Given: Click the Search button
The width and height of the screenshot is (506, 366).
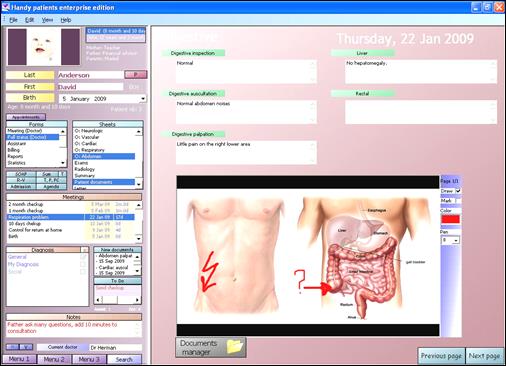Looking at the screenshot, I should coord(124,359).
